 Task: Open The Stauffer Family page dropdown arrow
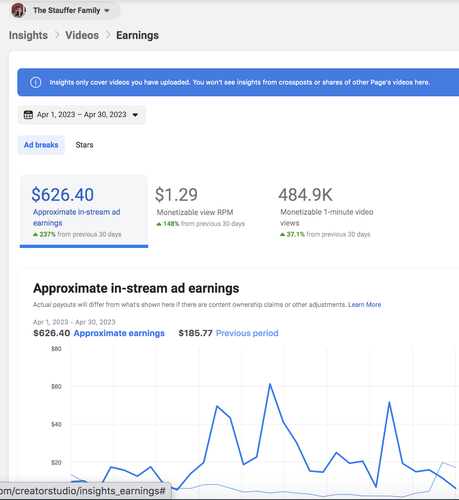(x=107, y=11)
